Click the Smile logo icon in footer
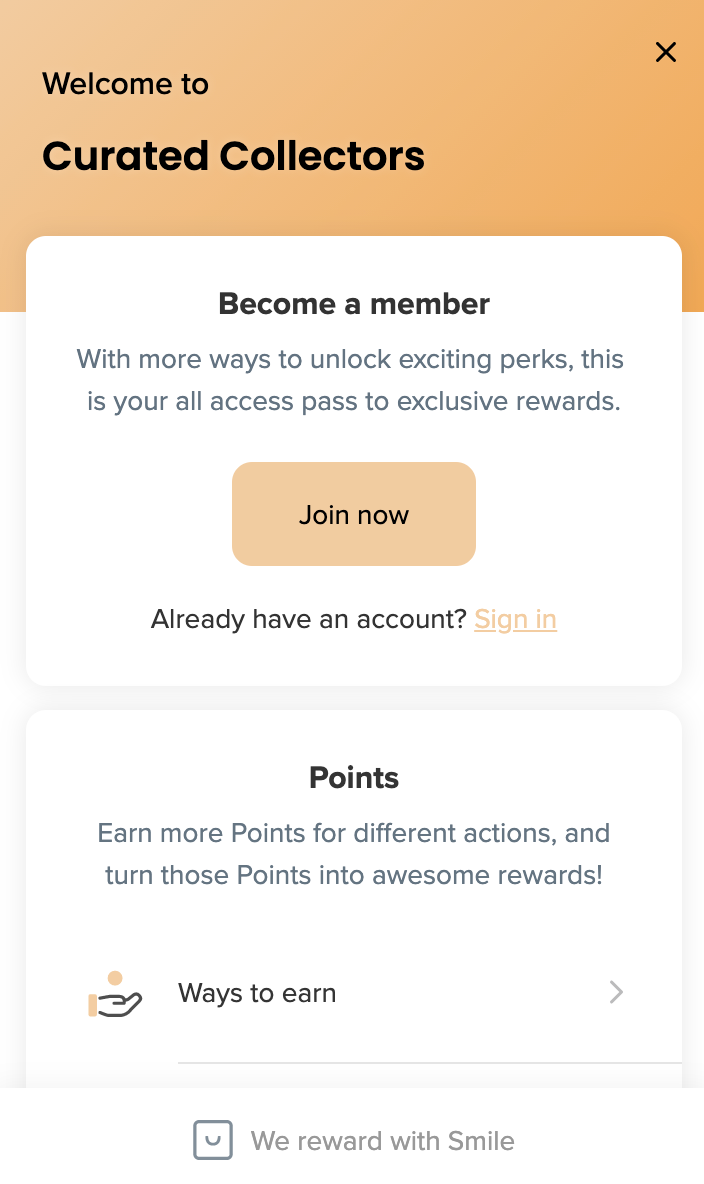This screenshot has height=1184, width=704. tap(213, 1140)
